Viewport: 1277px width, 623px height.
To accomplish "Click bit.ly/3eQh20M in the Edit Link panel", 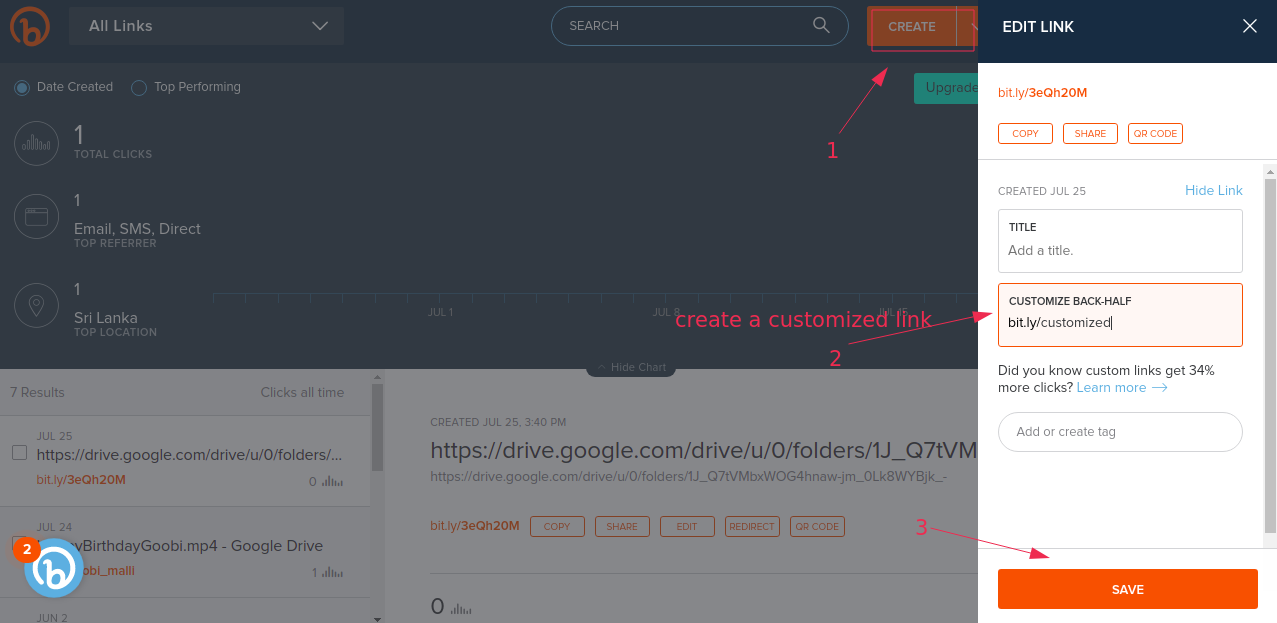I will [1042, 93].
